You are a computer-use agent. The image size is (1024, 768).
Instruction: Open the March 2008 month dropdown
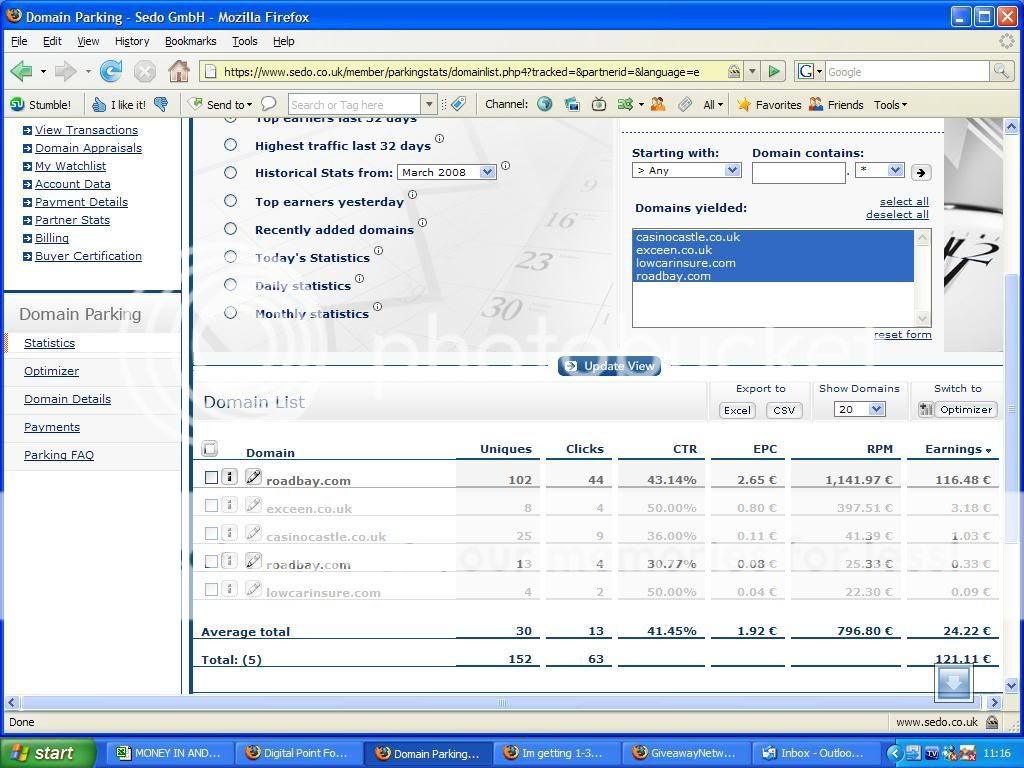[447, 172]
